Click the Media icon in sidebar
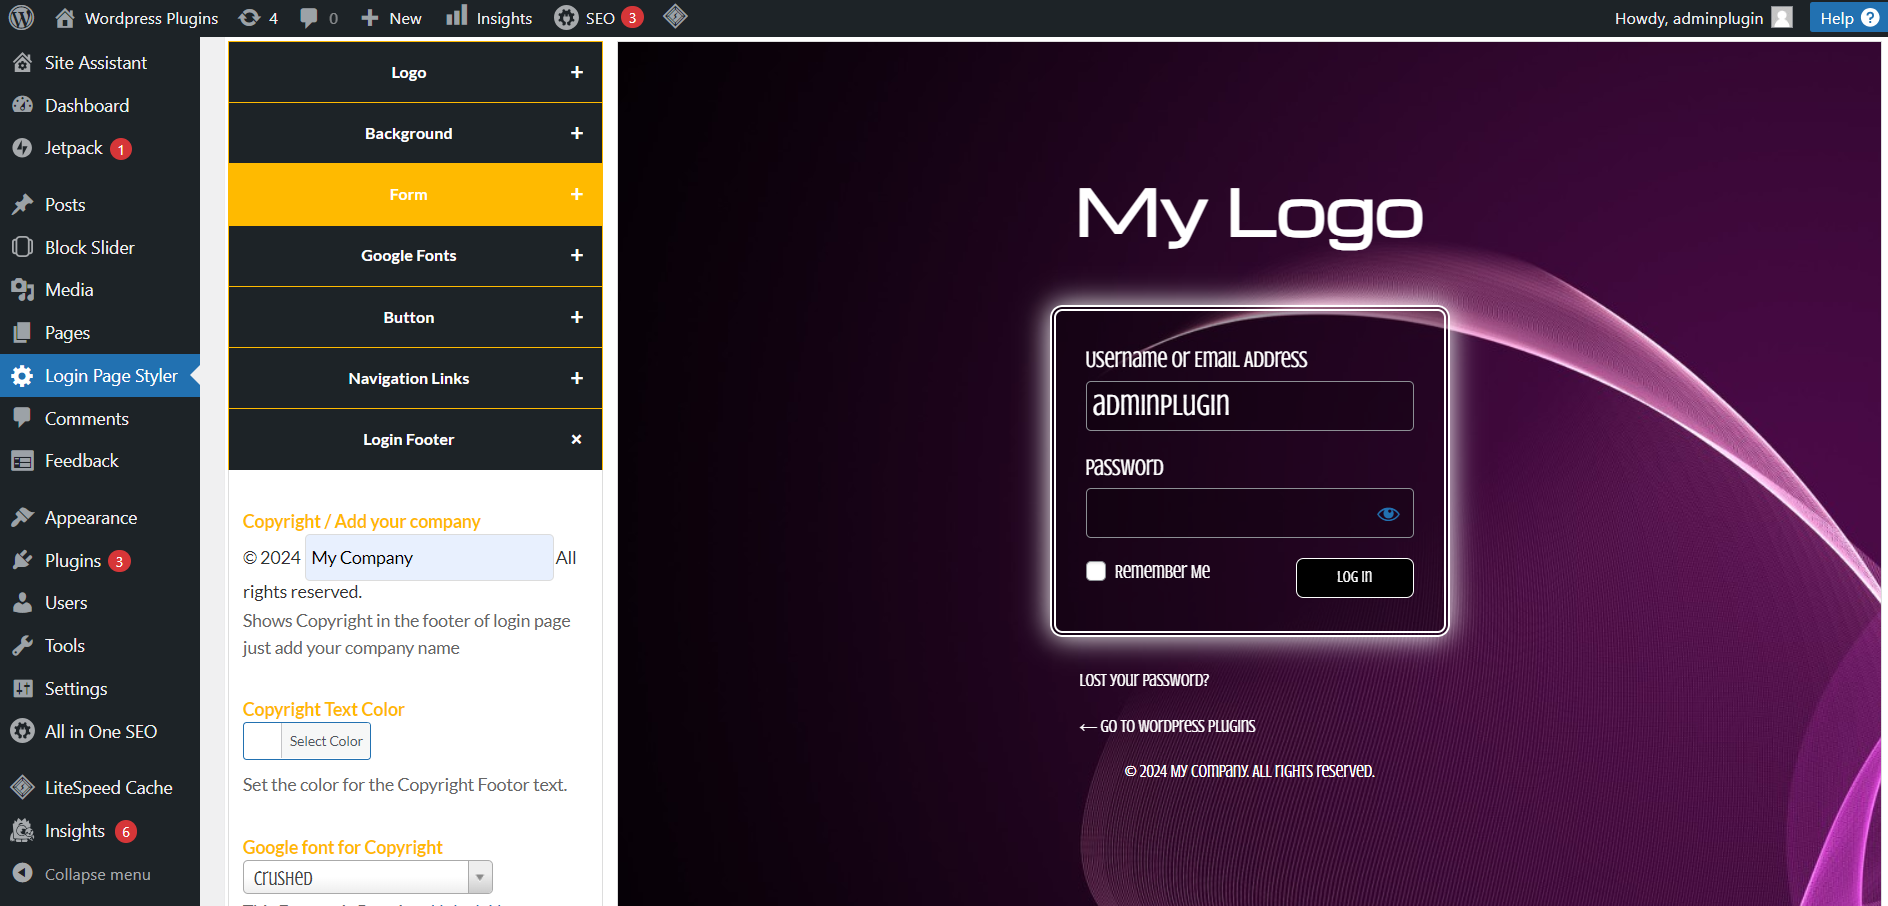This screenshot has height=906, width=1888. pyautogui.click(x=22, y=290)
